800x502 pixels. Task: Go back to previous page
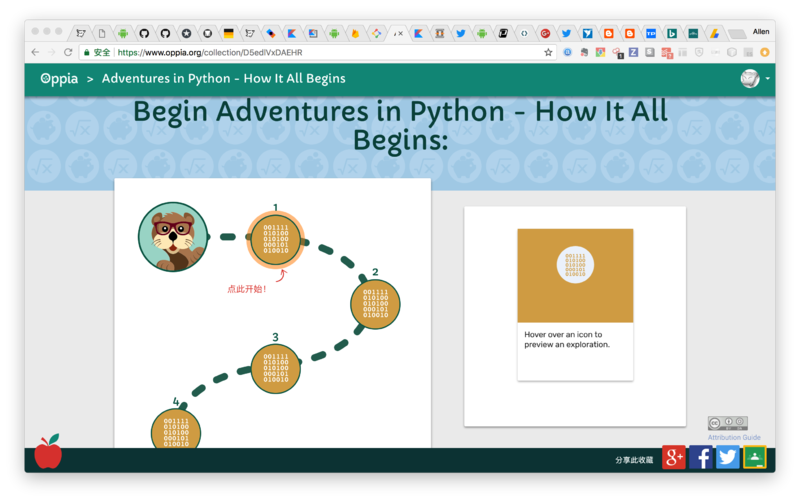point(36,52)
